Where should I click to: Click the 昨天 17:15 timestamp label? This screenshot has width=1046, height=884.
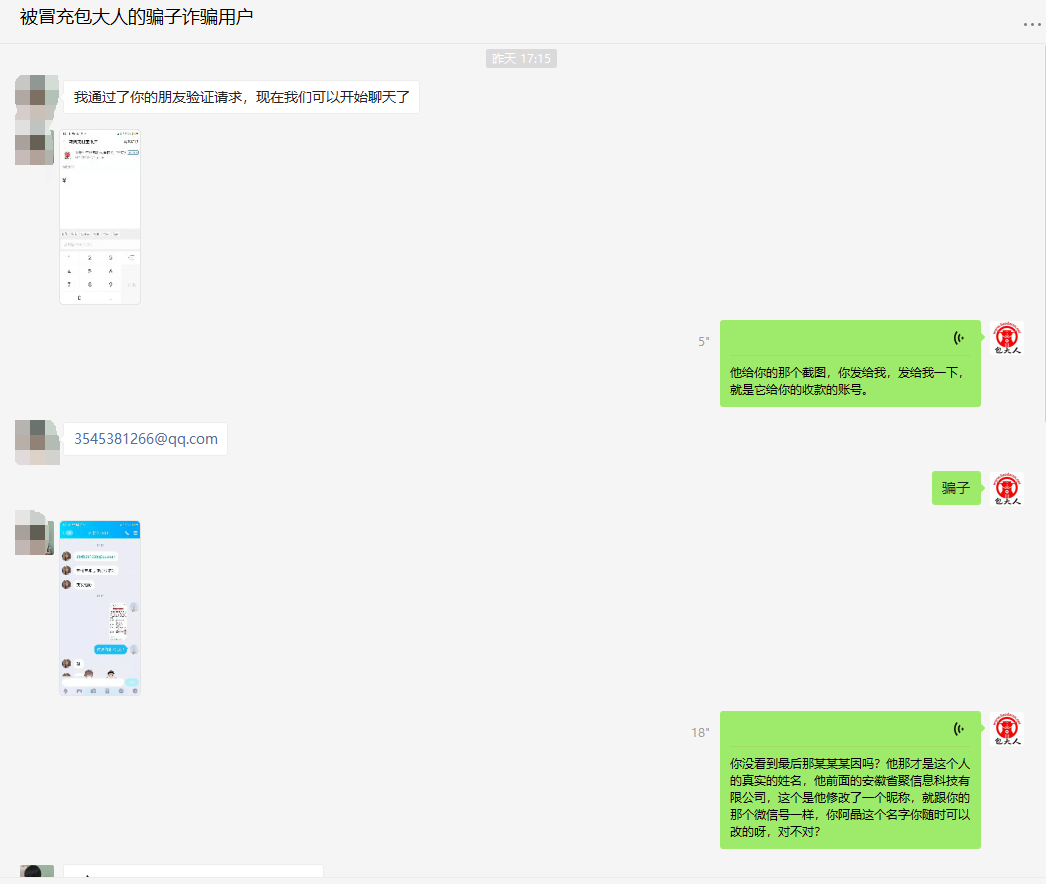(521, 59)
